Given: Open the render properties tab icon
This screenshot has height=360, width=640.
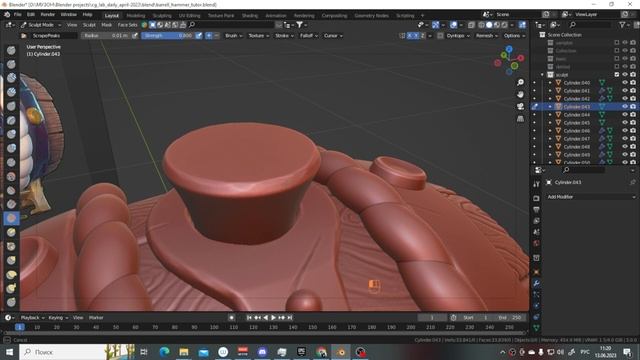Looking at the screenshot, I should 536,198.
